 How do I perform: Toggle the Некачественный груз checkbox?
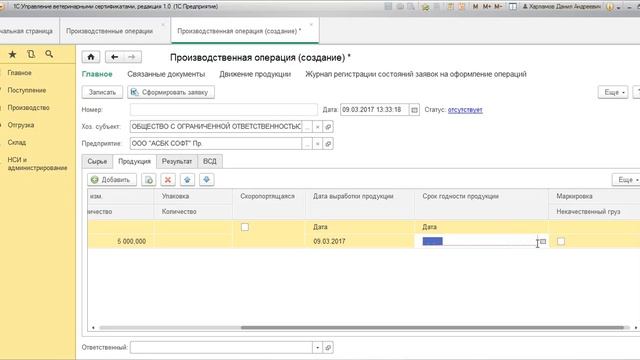(x=561, y=242)
